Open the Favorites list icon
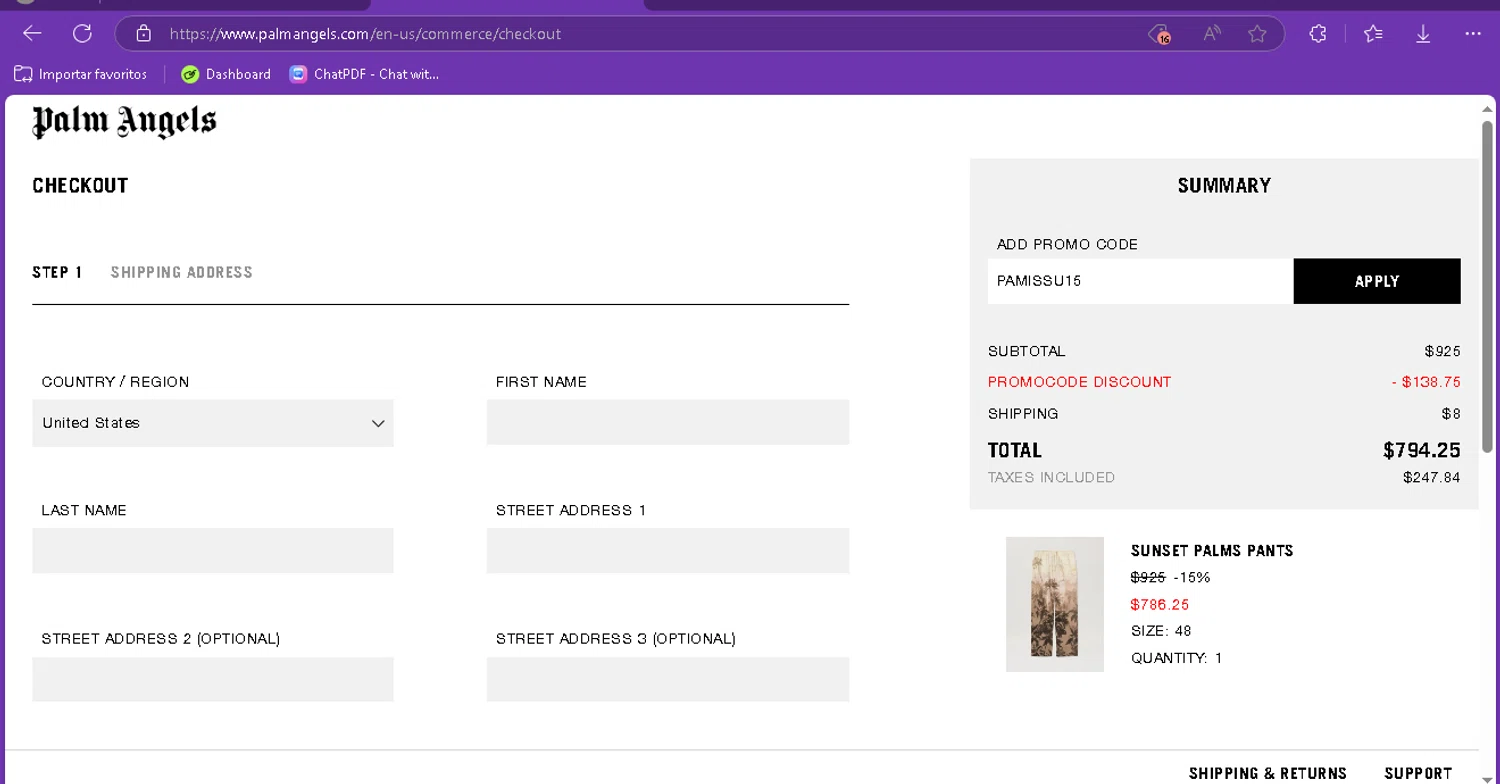Screen dimensions: 1500x784 point(1373,34)
